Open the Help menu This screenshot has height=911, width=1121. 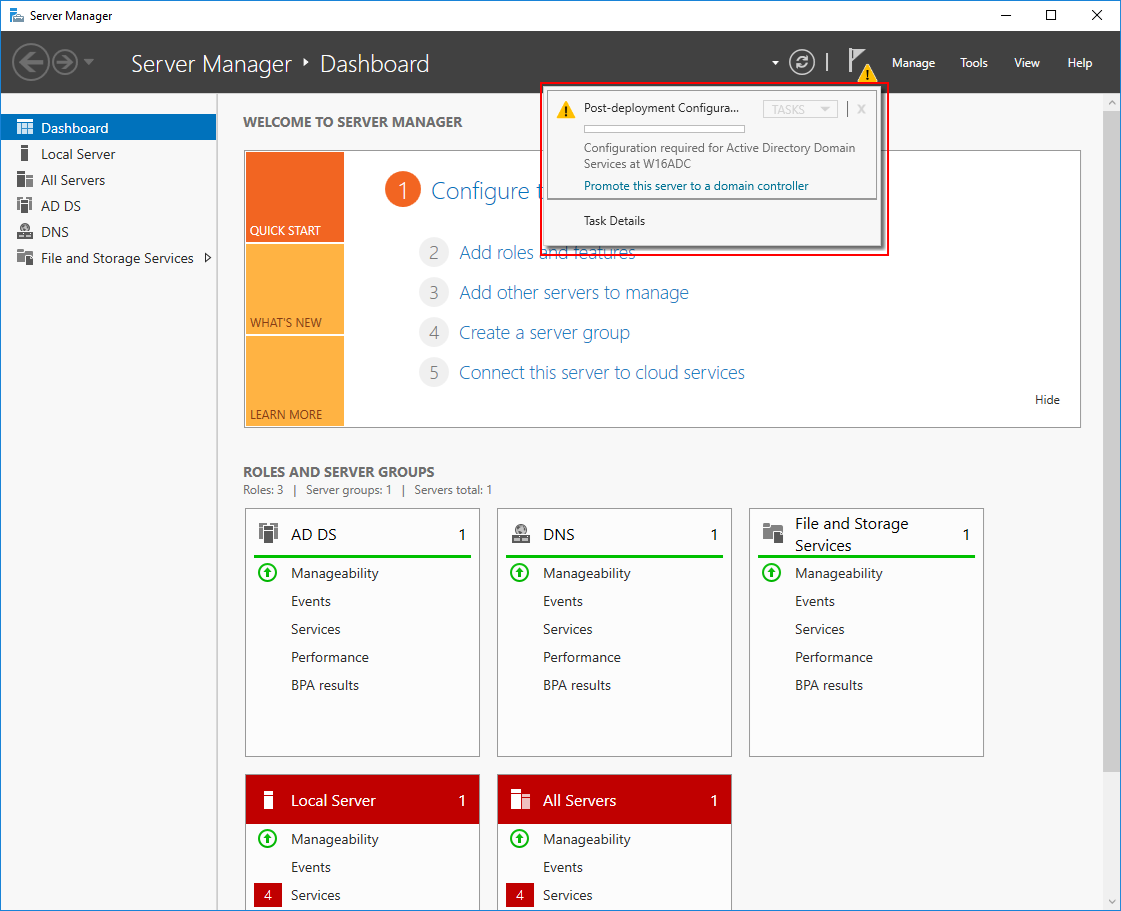tap(1080, 63)
